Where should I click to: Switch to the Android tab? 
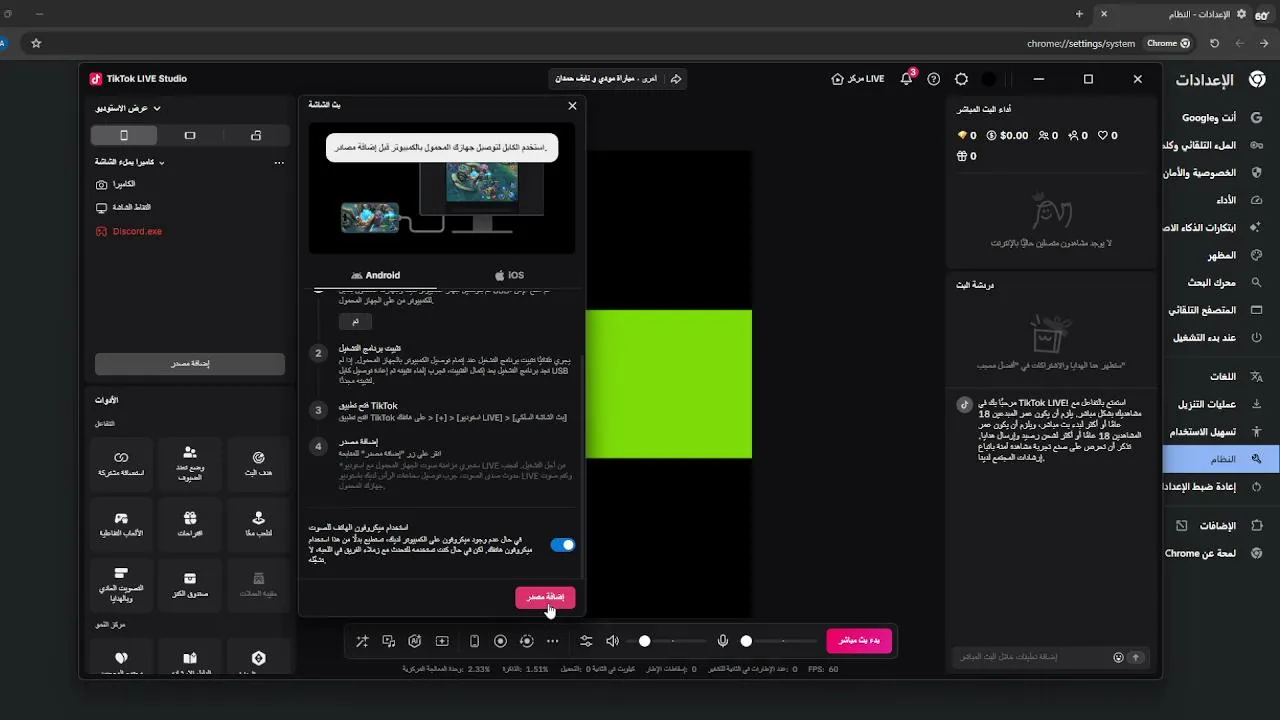tap(376, 275)
